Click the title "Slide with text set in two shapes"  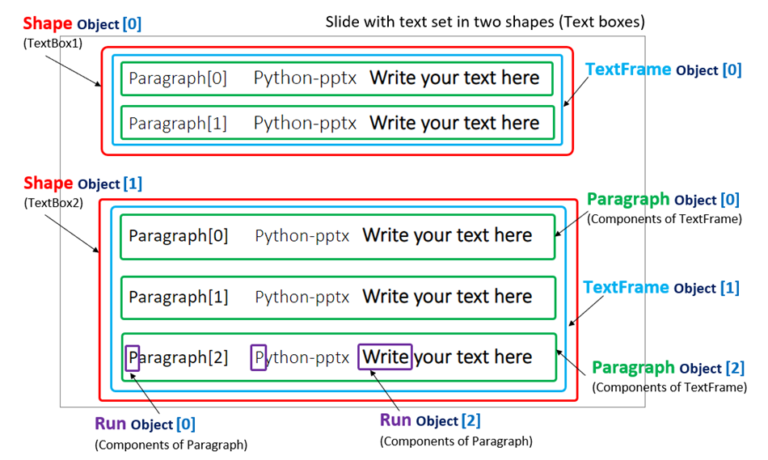pos(441,22)
